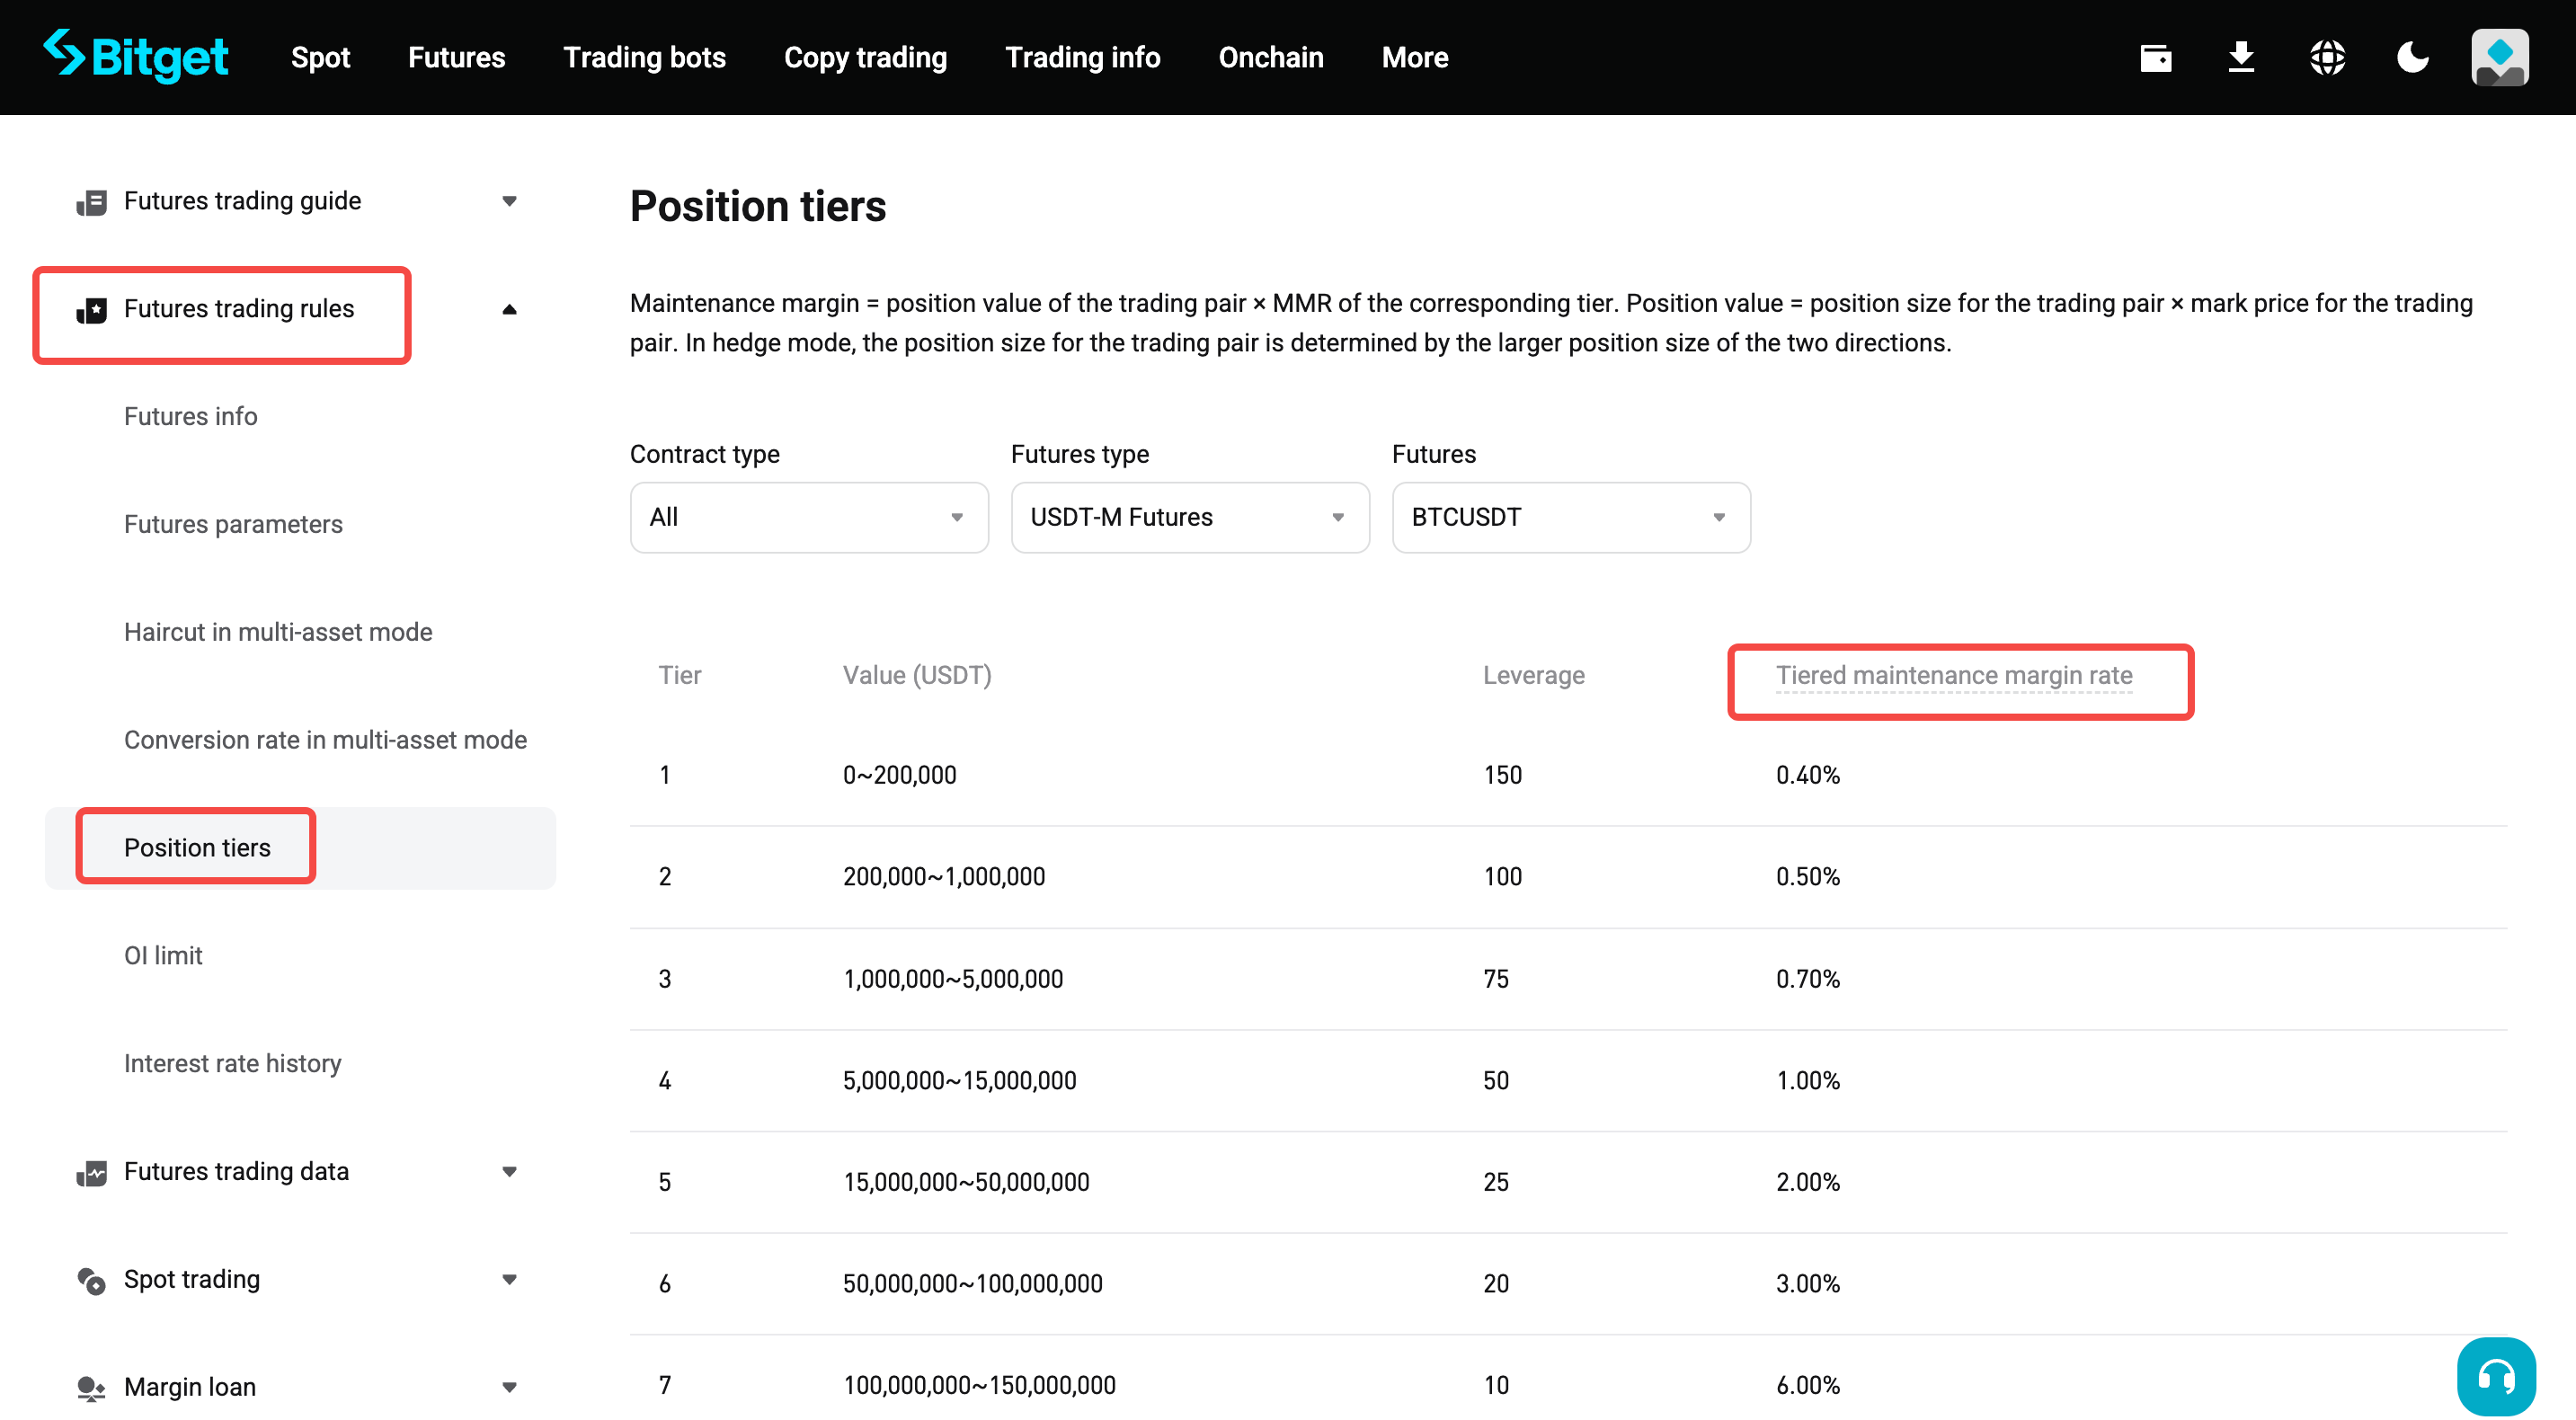The width and height of the screenshot is (2576, 1420).
Task: Open the Contract type dropdown showing All
Action: 808,517
